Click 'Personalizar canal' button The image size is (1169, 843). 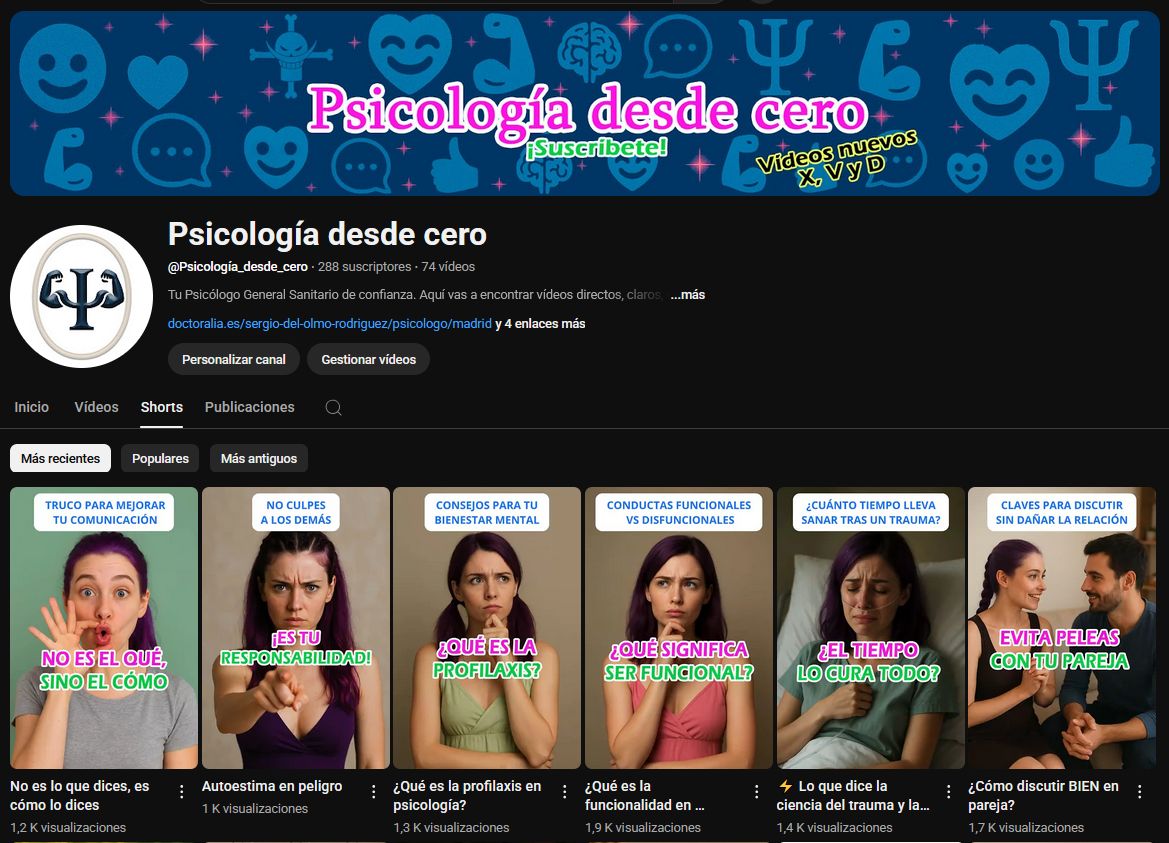pos(234,359)
